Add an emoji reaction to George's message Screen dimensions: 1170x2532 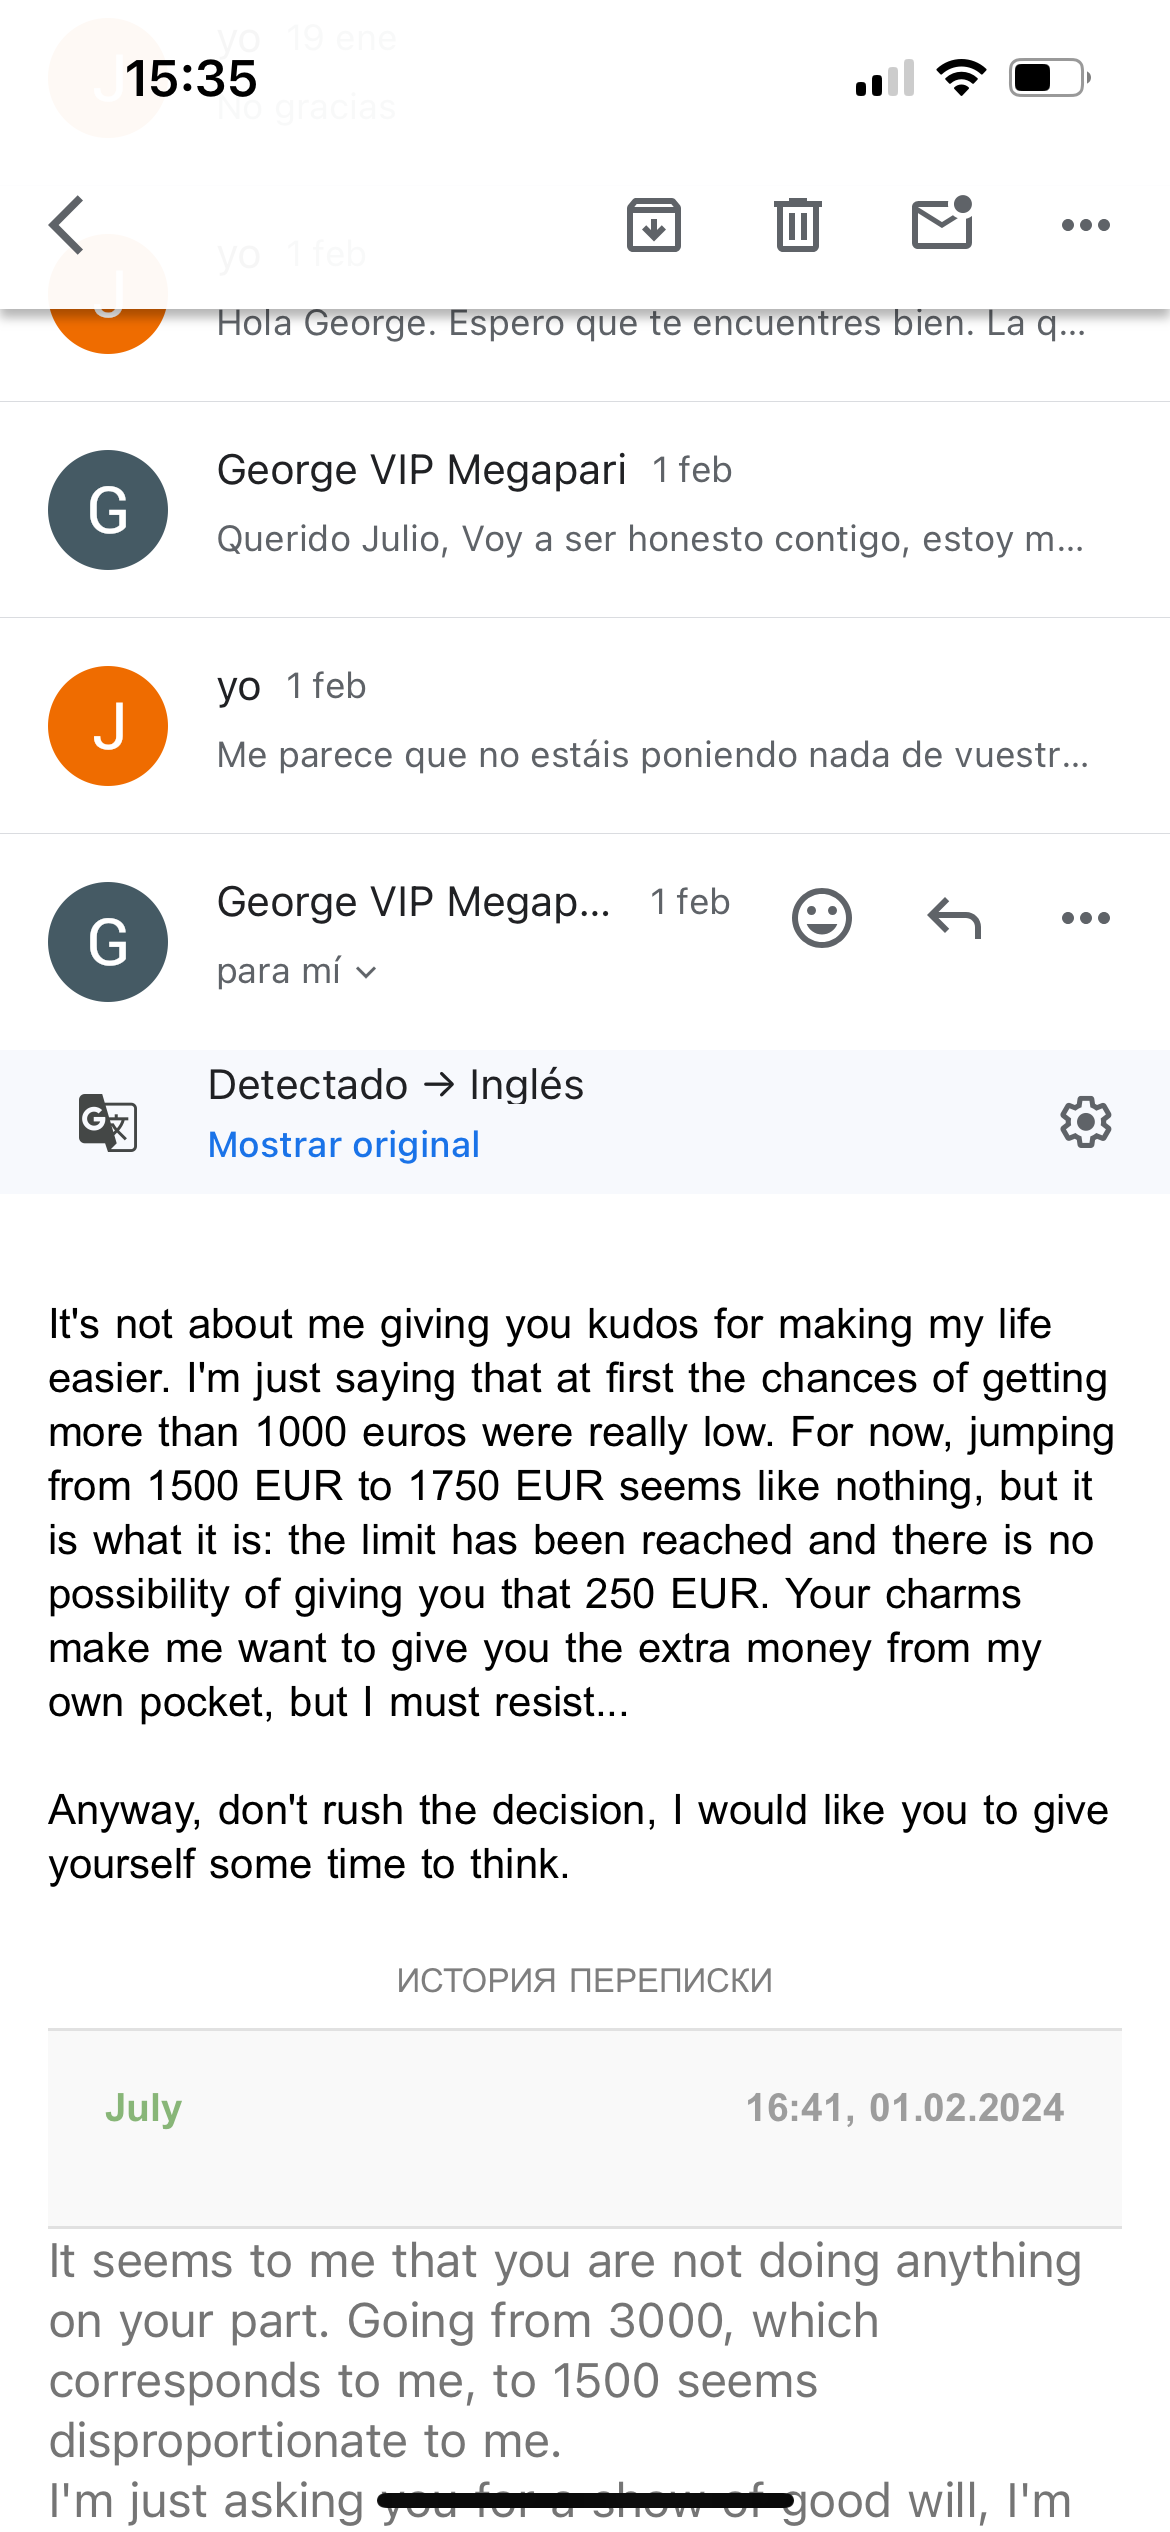click(x=821, y=918)
